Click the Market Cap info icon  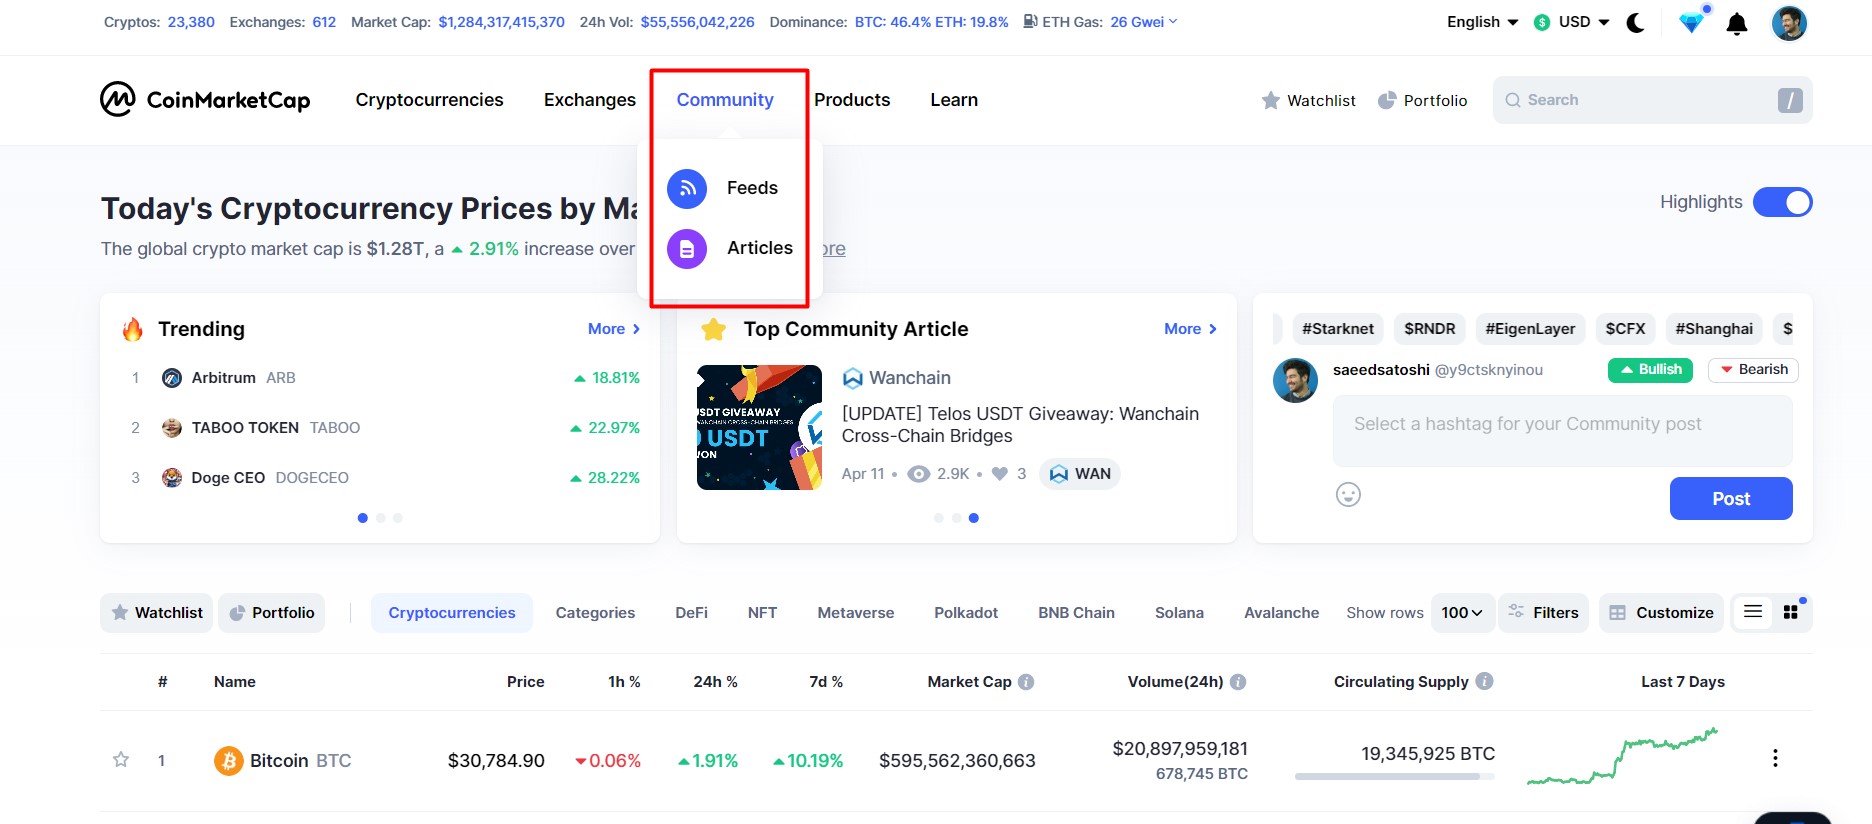[x=1026, y=682]
